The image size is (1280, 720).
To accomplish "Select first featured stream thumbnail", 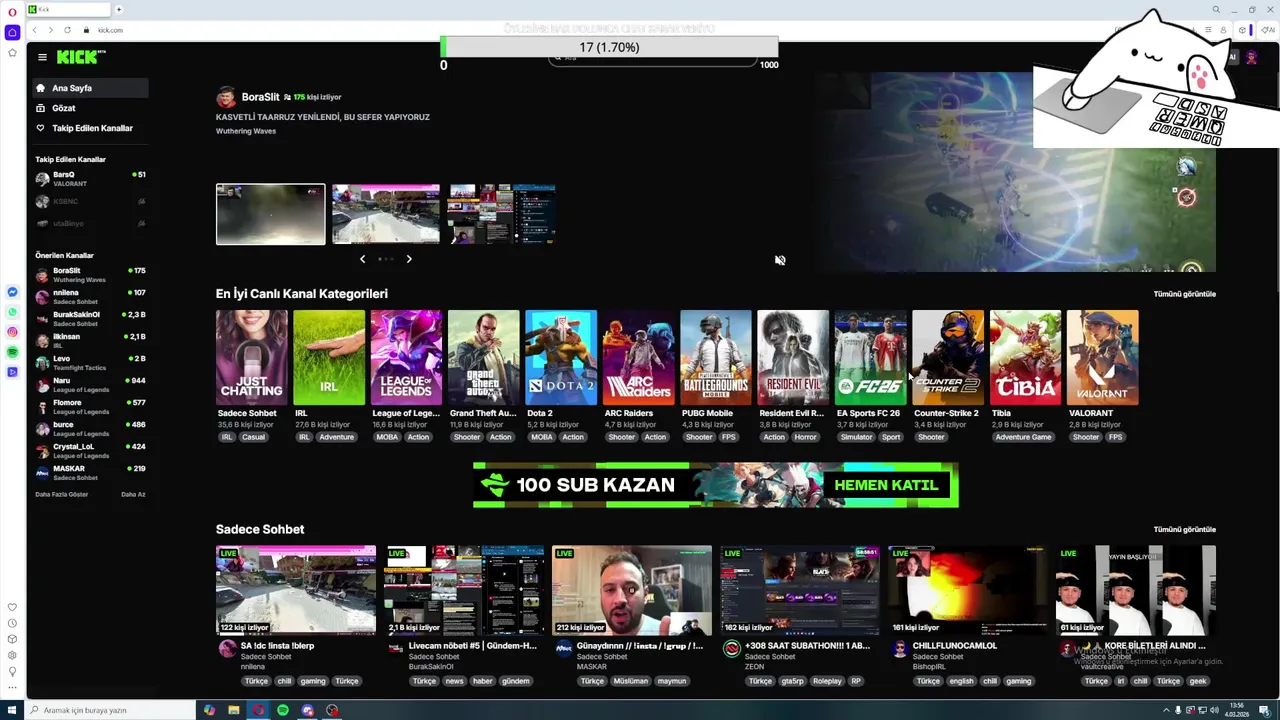I will 270,214.
